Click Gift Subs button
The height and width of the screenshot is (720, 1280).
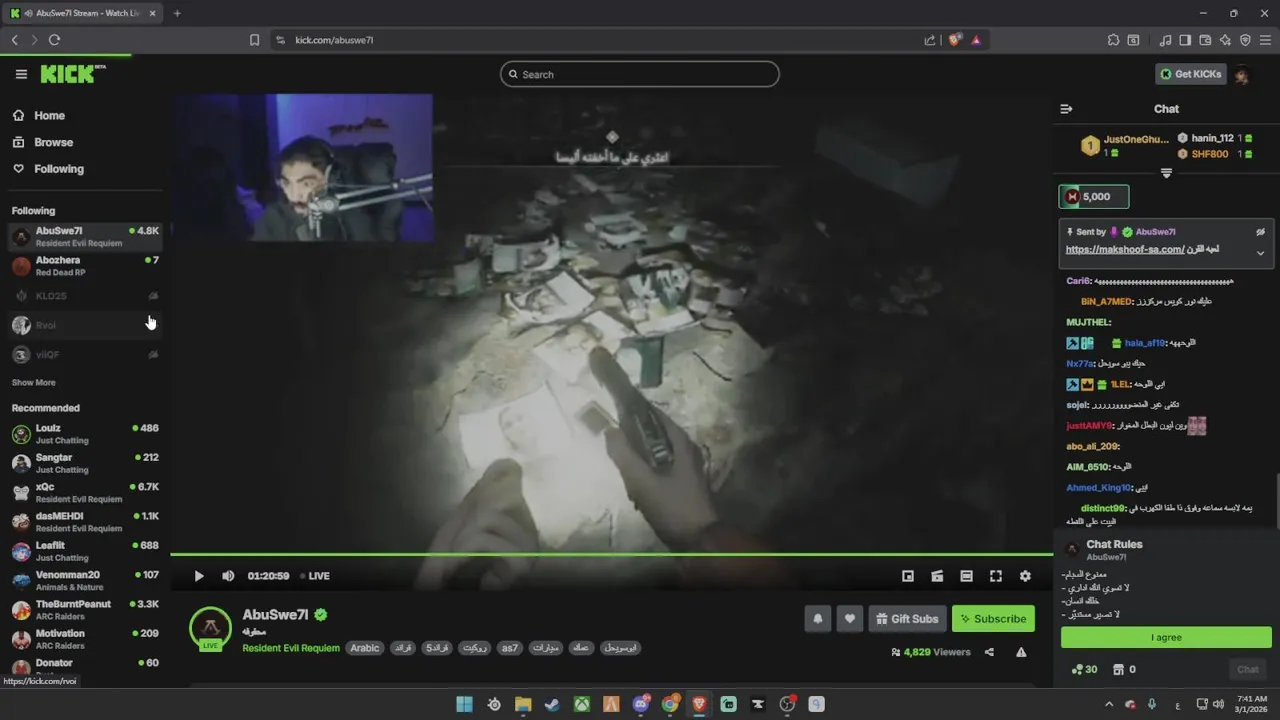click(x=907, y=619)
